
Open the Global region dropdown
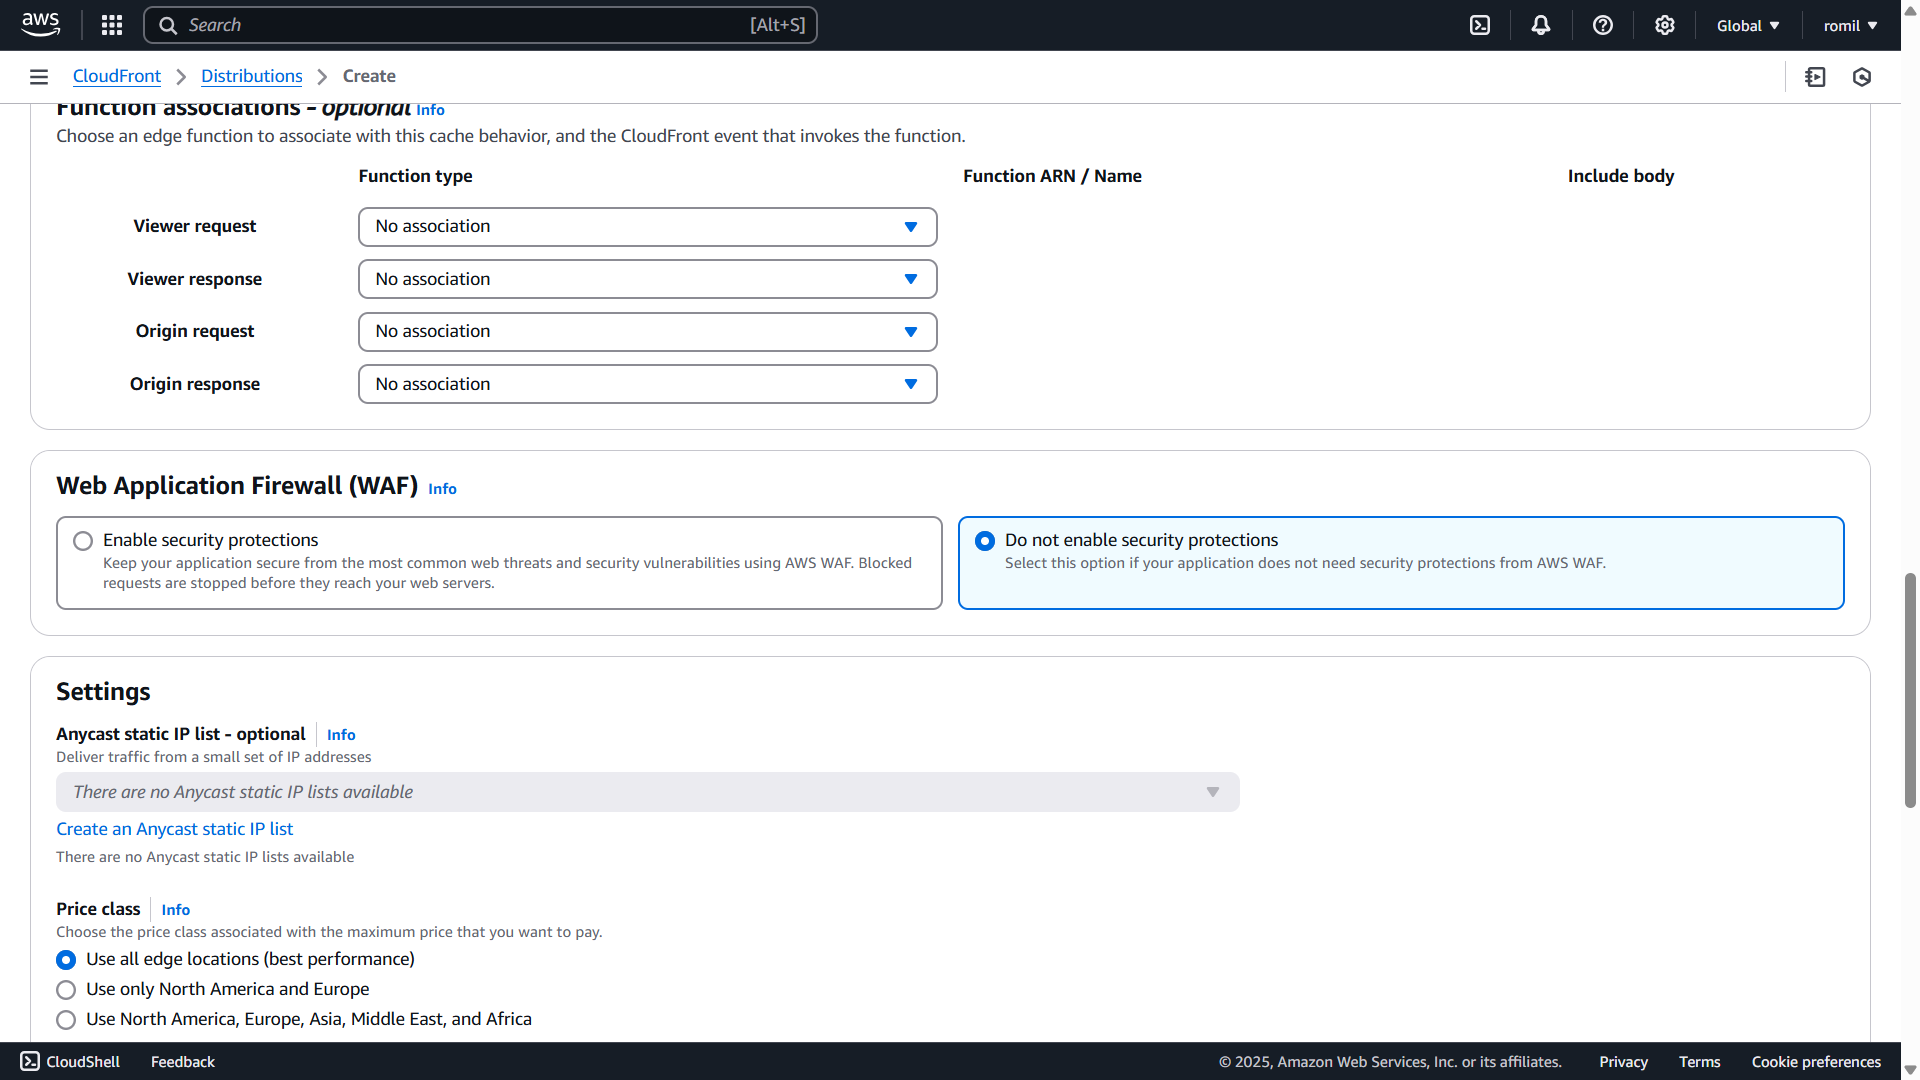pyautogui.click(x=1748, y=25)
